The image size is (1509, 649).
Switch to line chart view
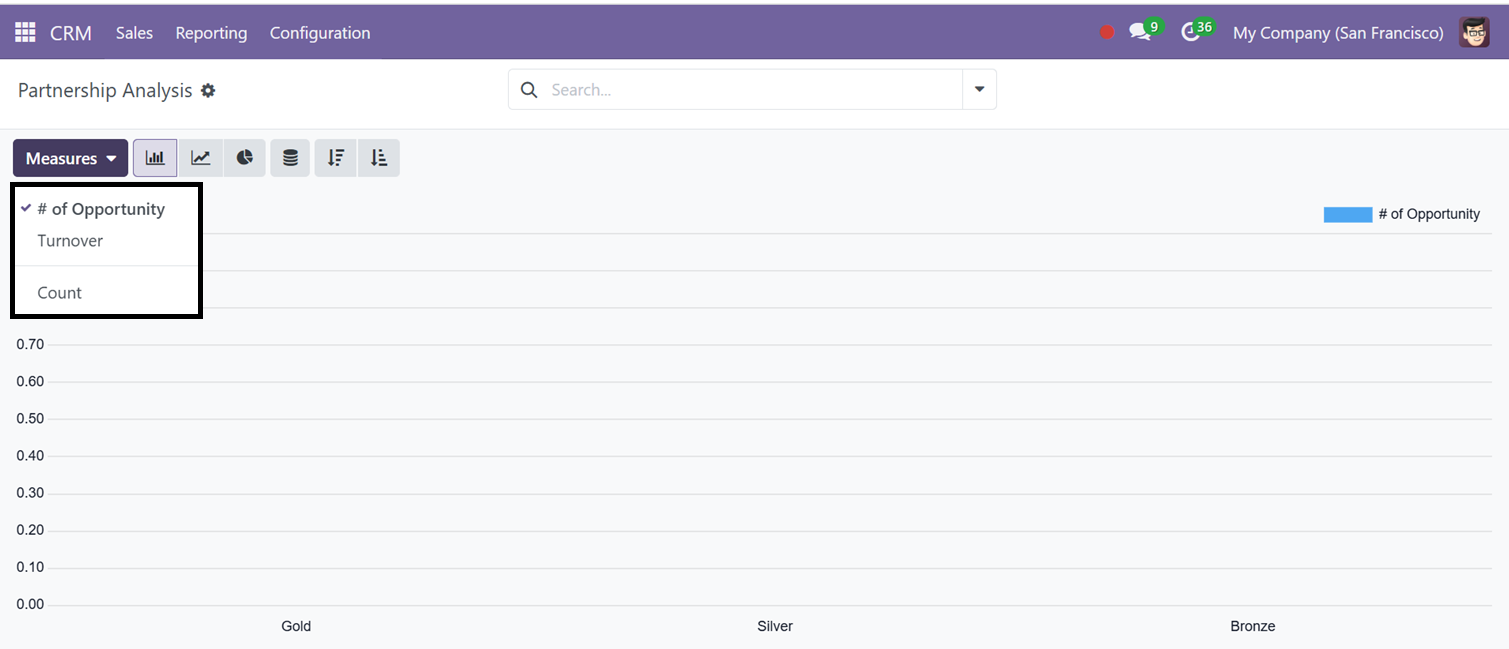(201, 158)
